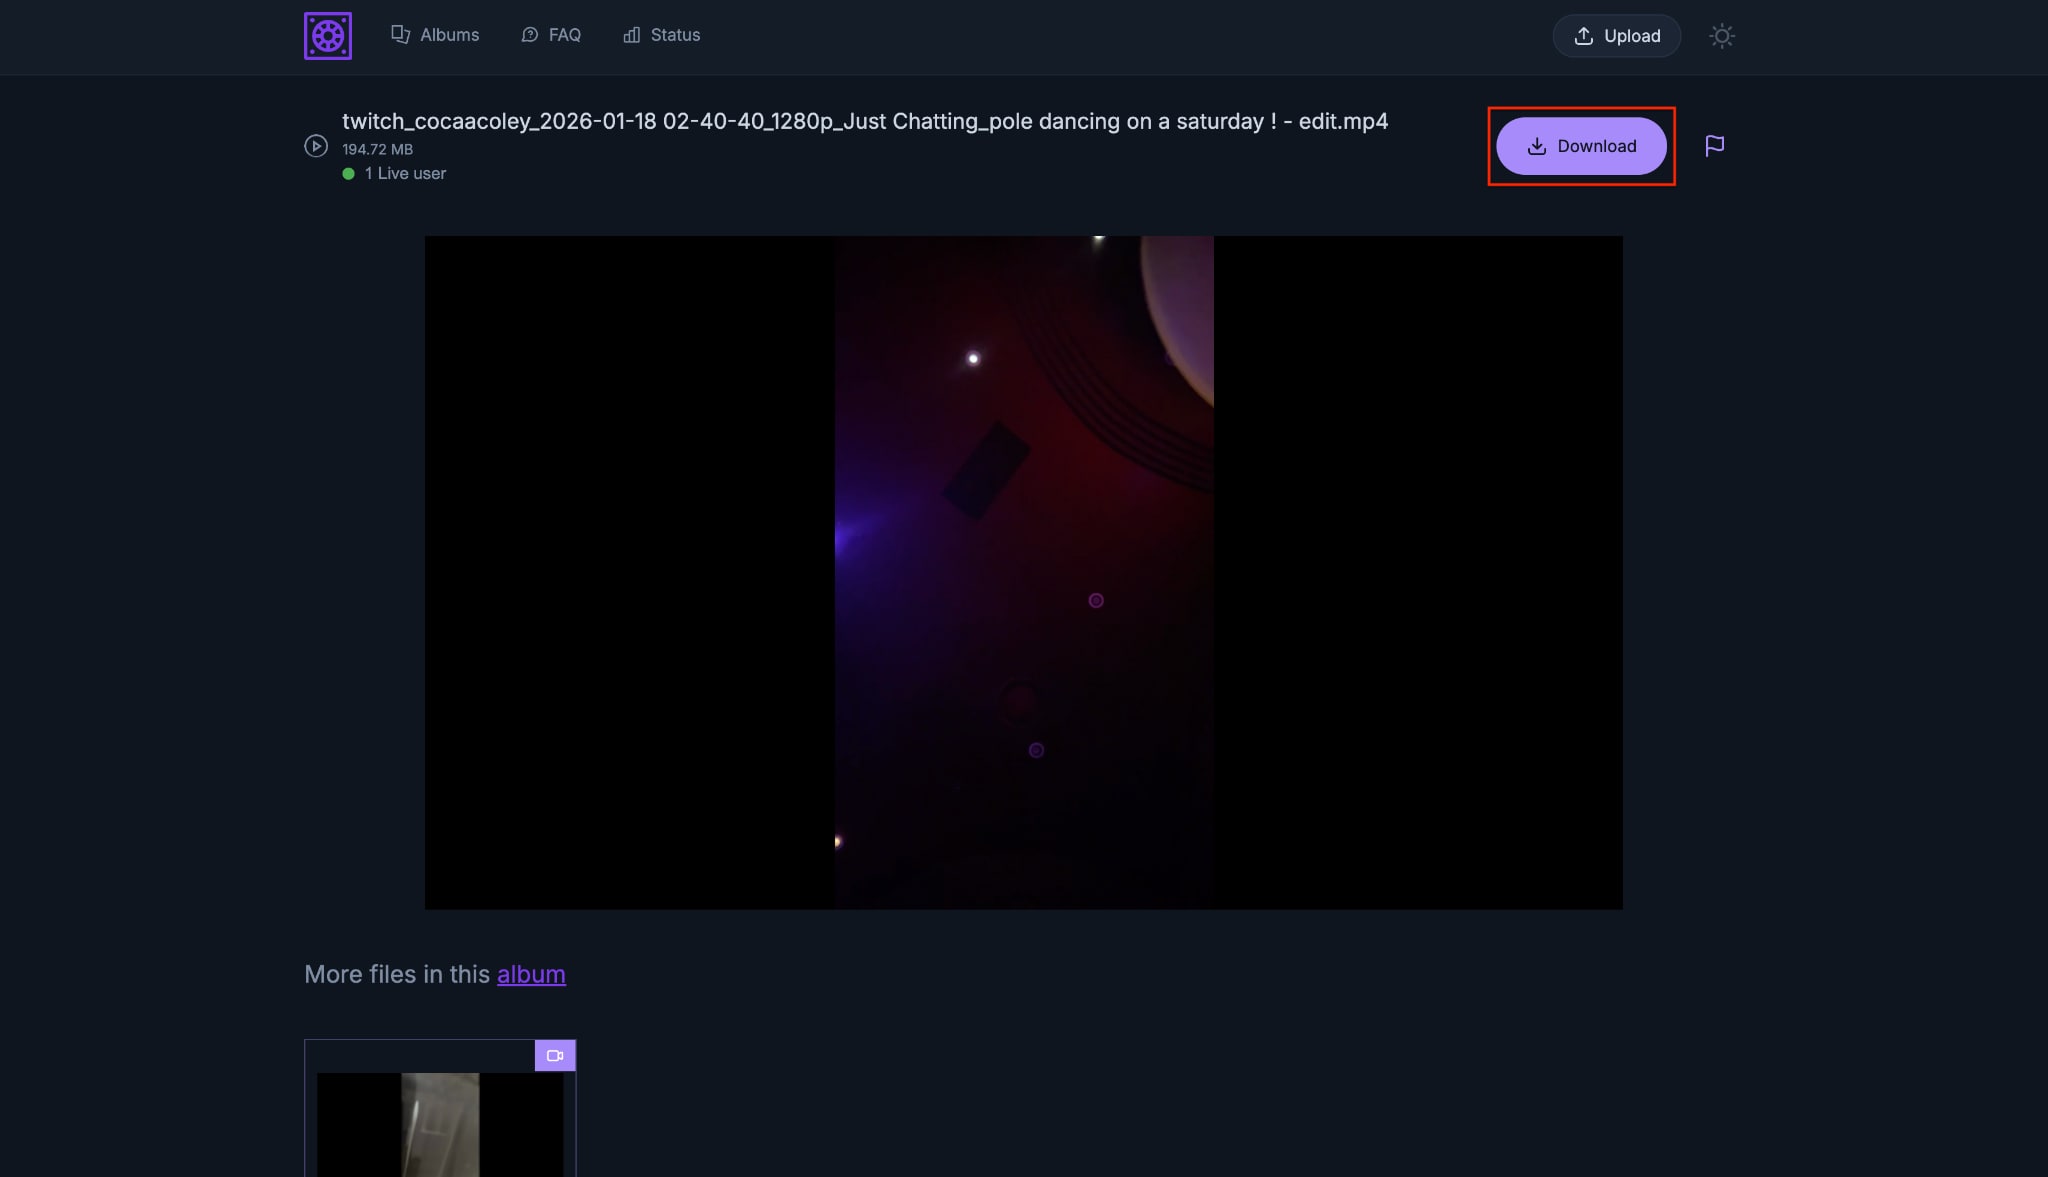The image size is (2048, 1177).
Task: Select the mp4 filename title text
Action: 864,121
